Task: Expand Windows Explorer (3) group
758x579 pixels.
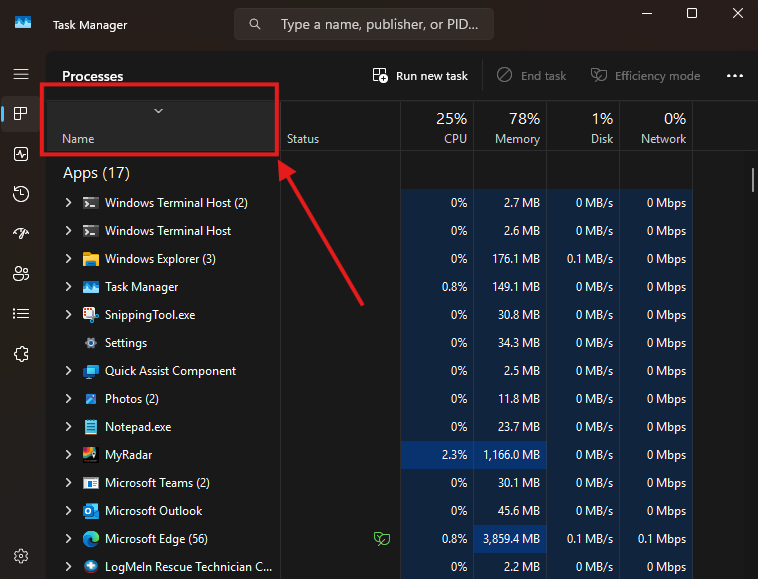Action: pos(68,259)
